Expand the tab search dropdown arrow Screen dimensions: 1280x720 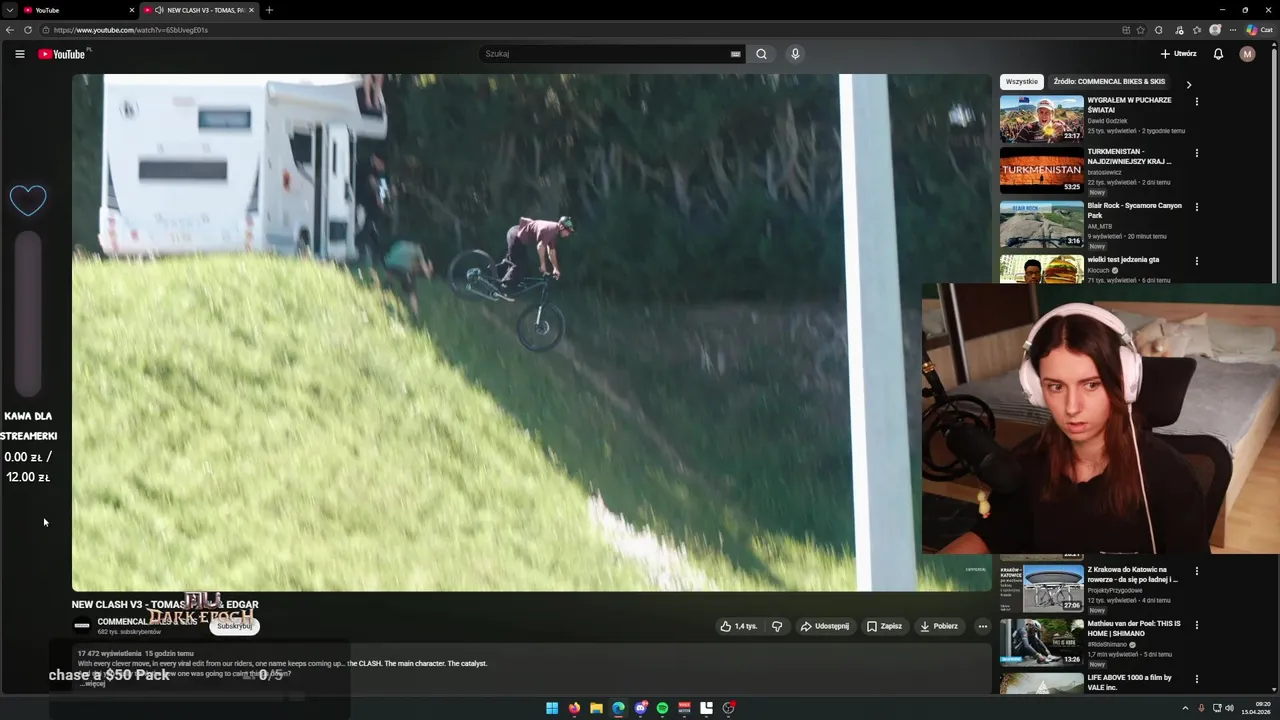(9, 10)
